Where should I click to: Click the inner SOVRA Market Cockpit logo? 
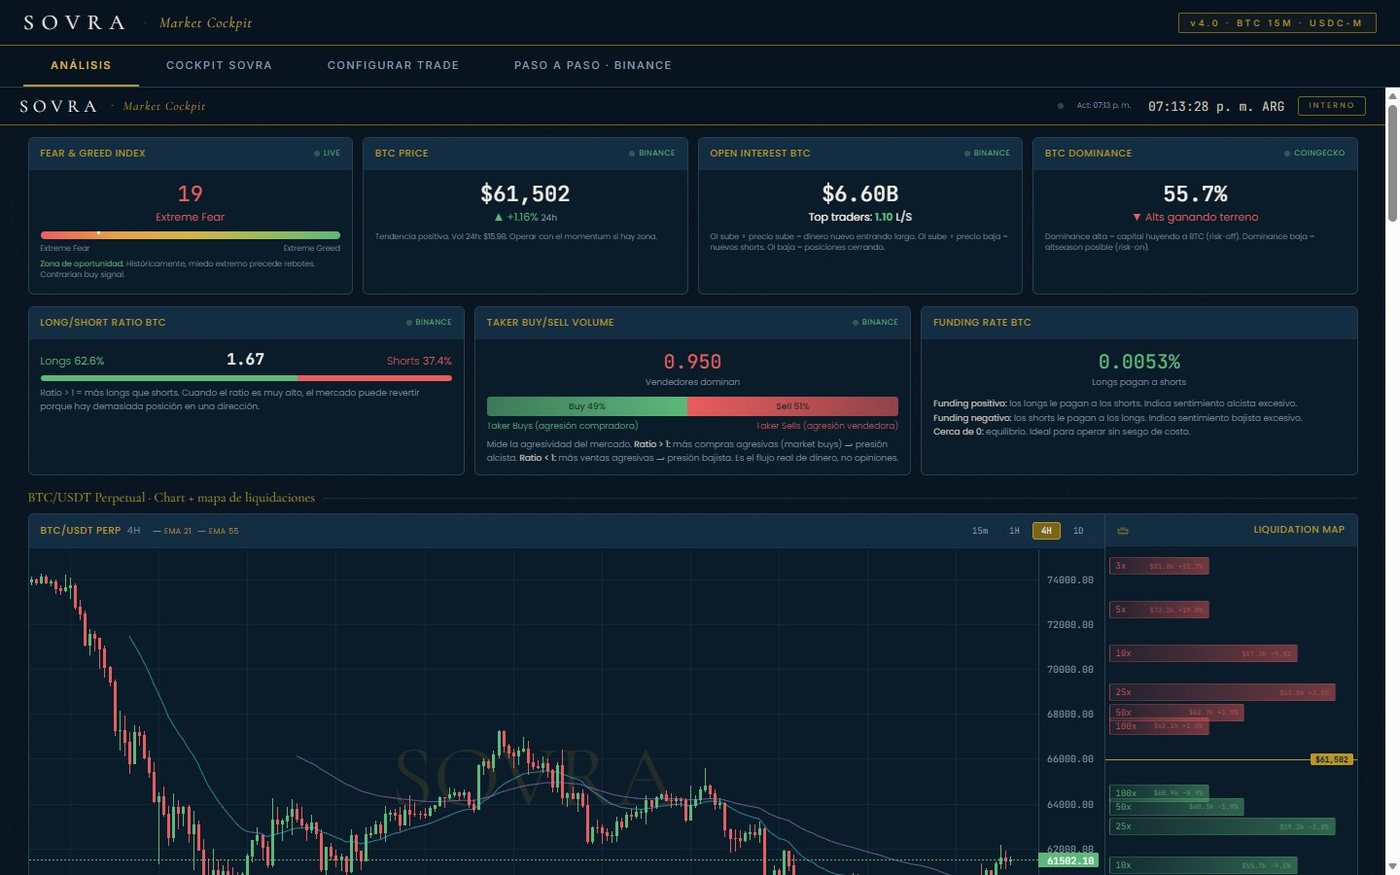click(113, 106)
